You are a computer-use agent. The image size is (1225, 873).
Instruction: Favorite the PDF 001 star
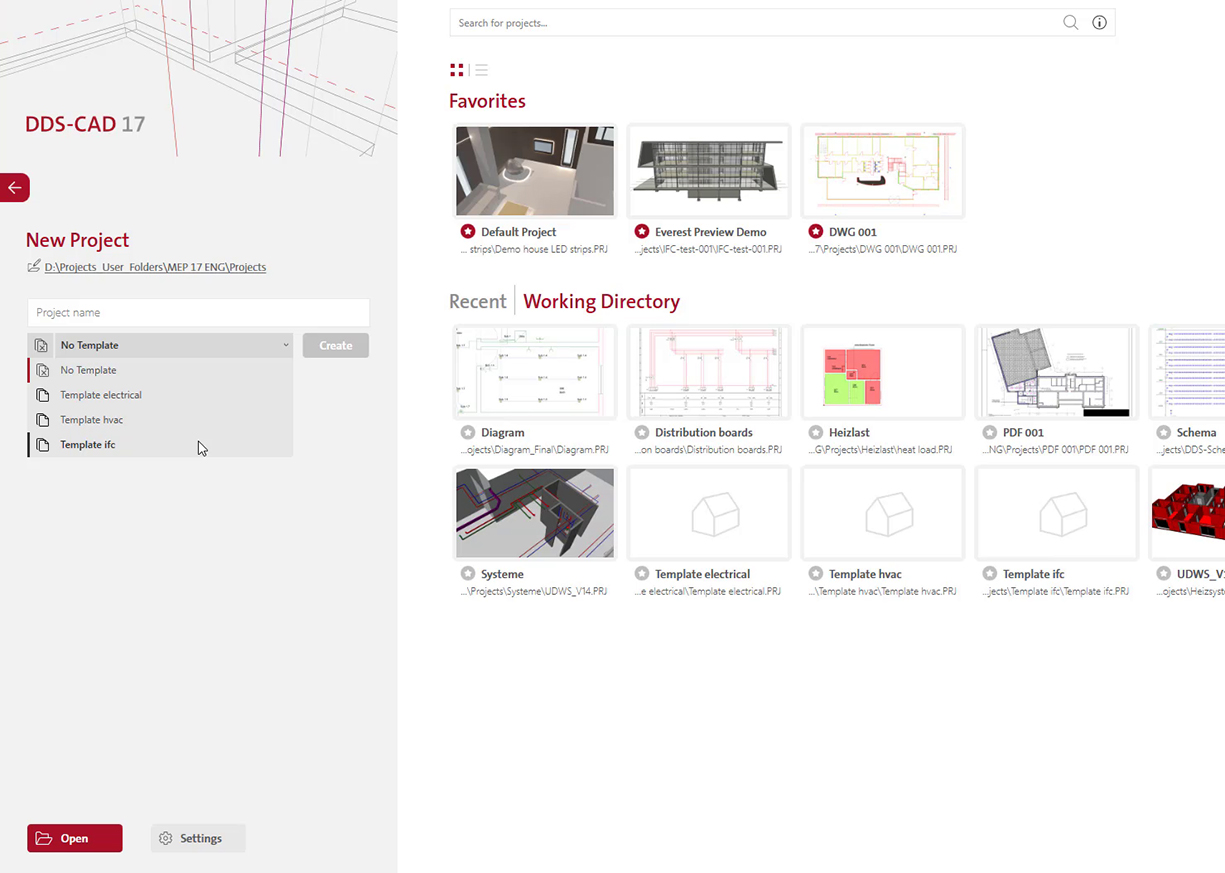[990, 433]
